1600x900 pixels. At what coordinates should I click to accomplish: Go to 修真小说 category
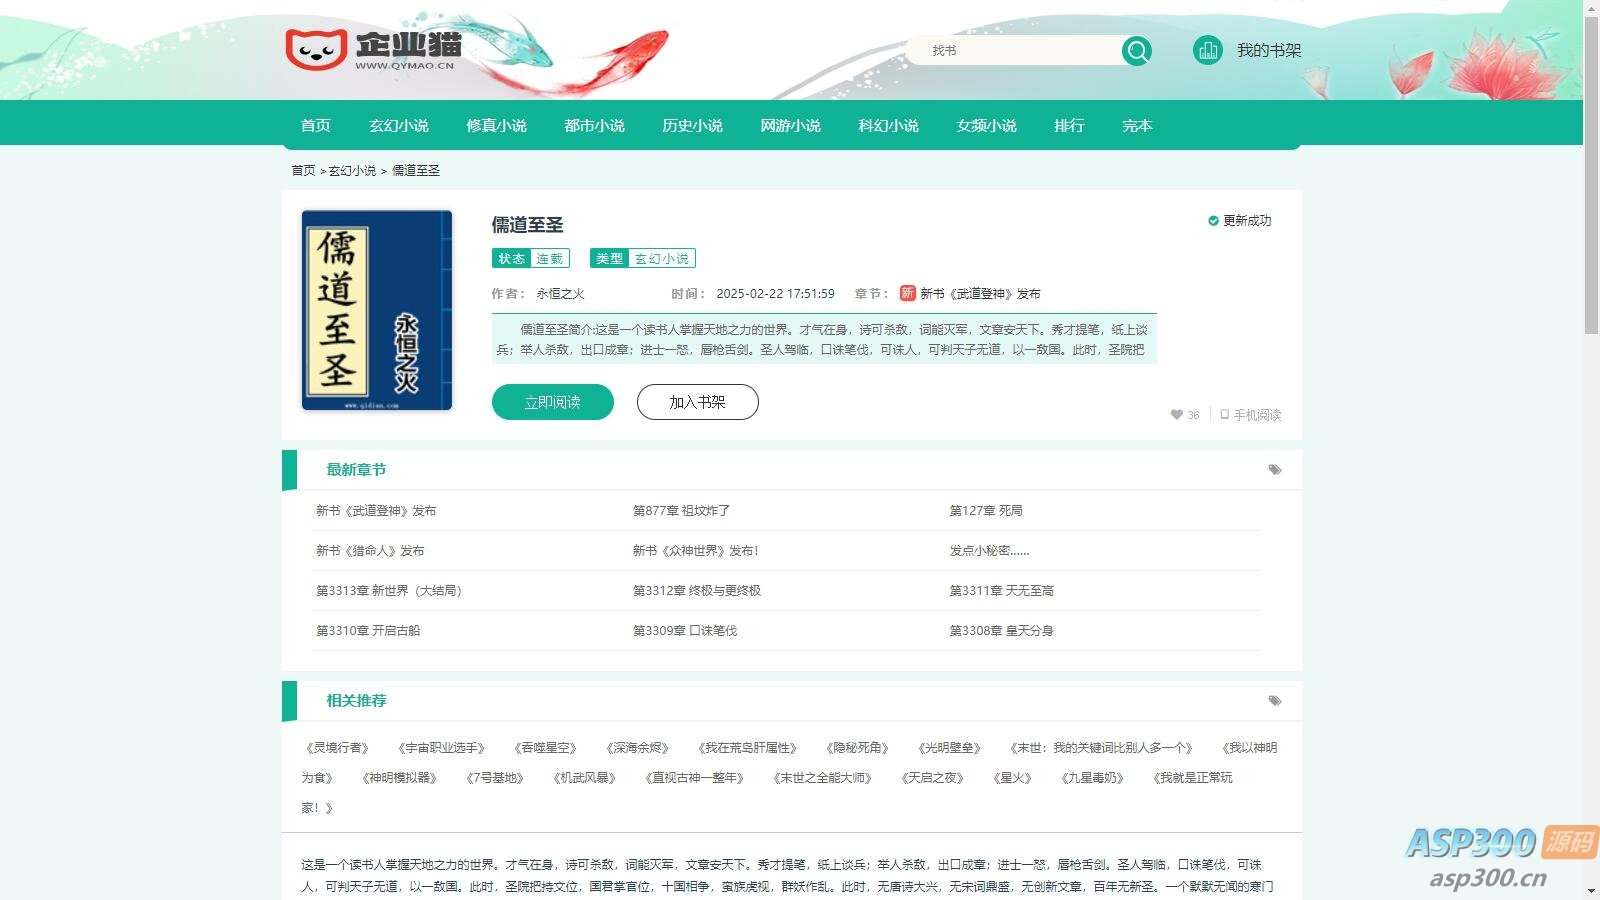(497, 126)
